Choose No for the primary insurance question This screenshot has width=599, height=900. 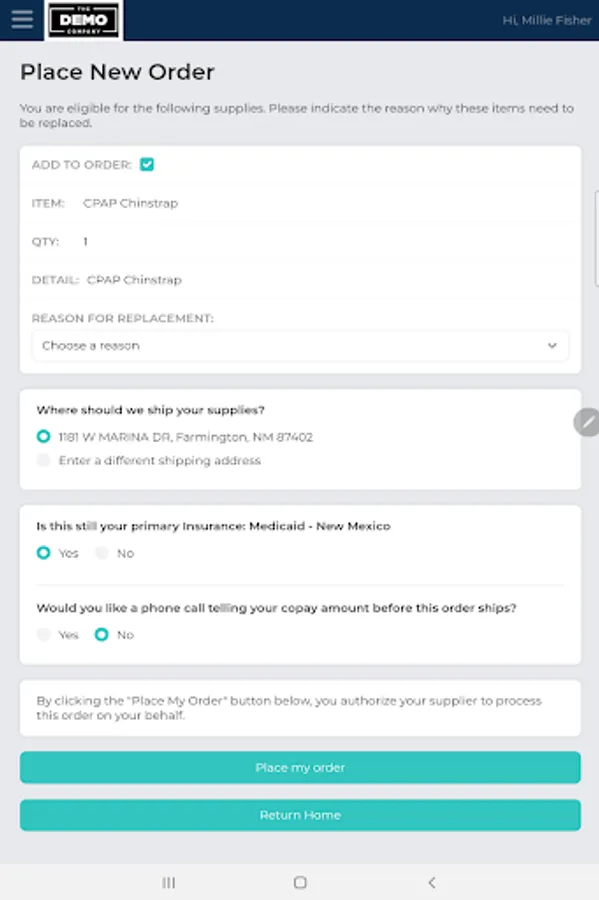(101, 552)
